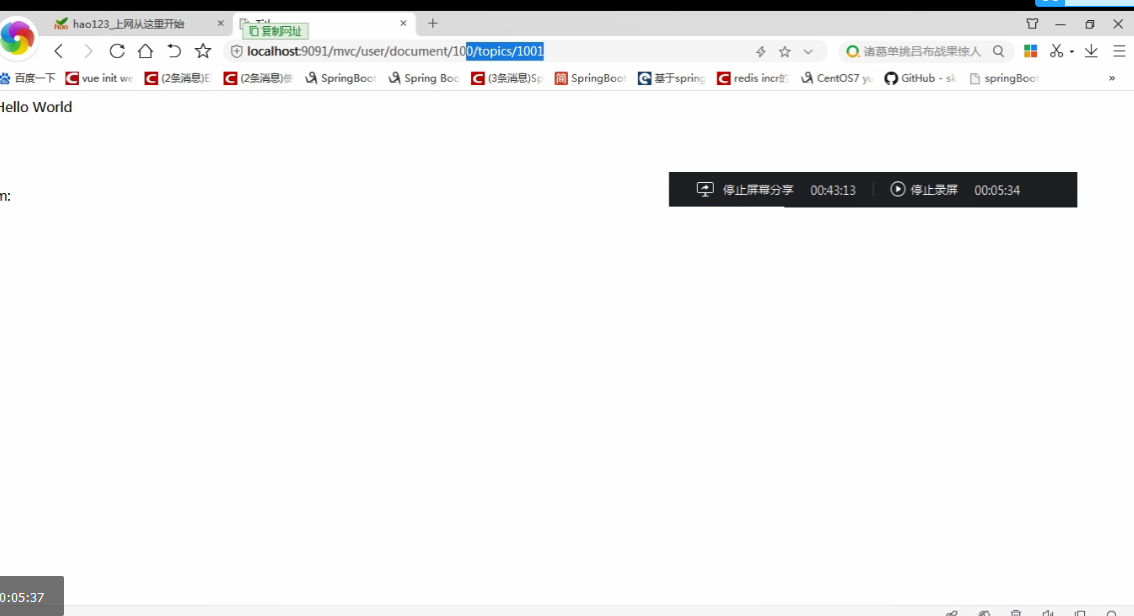The height and width of the screenshot is (616, 1134).
Task: Open the 百度一下 bookmark
Action: pos(28,78)
